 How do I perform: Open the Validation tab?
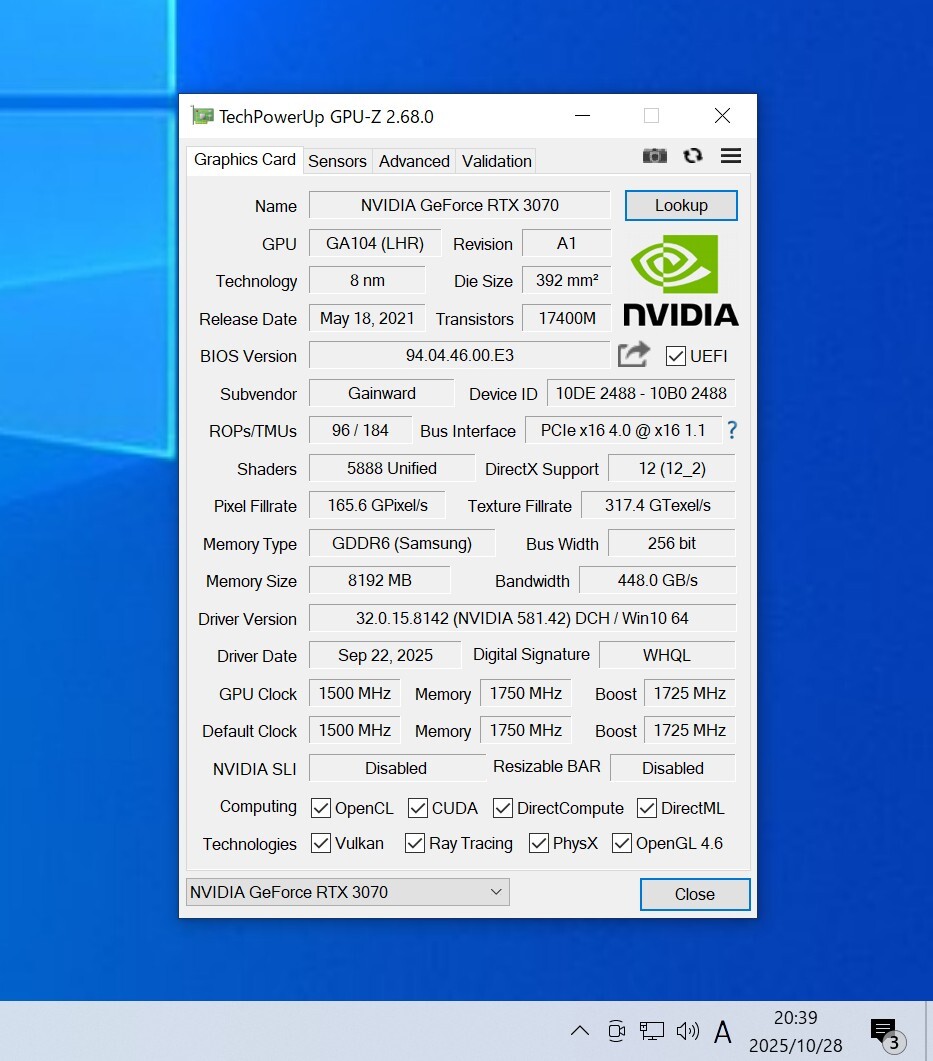tap(496, 161)
